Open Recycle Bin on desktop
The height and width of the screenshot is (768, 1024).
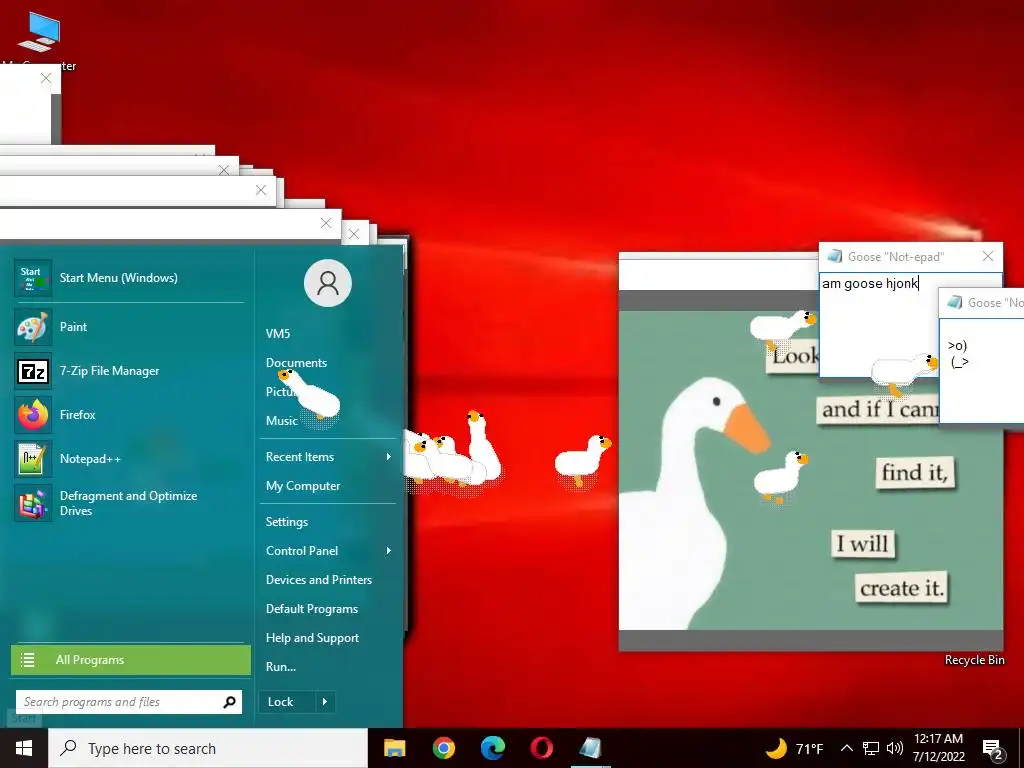point(974,660)
